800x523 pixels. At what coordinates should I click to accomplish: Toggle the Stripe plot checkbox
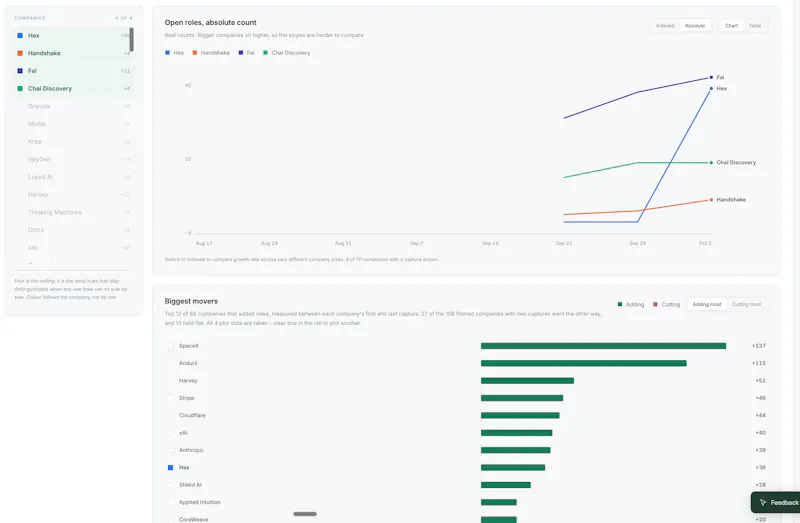click(x=170, y=398)
